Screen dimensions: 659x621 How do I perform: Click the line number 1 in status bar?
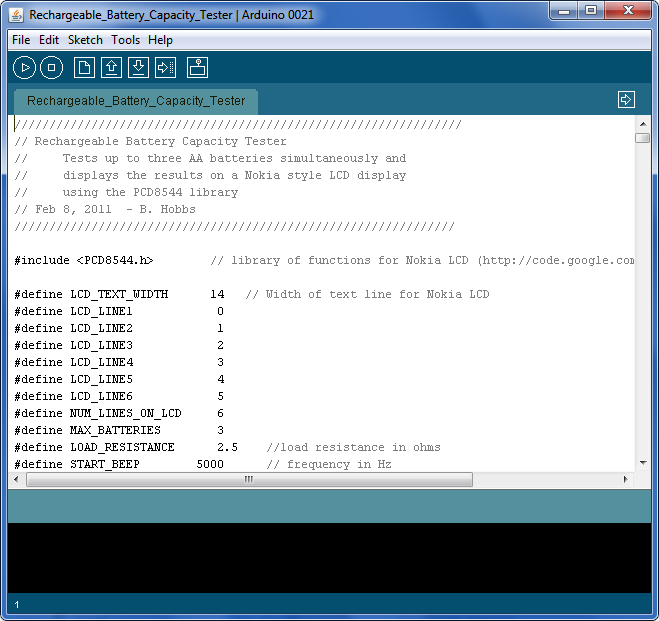tap(17, 605)
